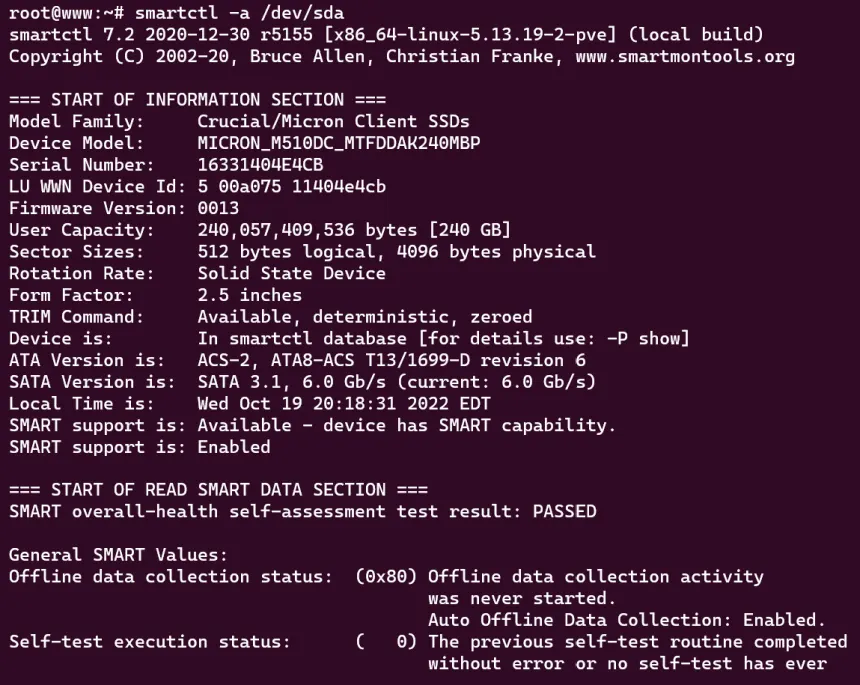This screenshot has width=860, height=685.
Task: Click the -P show hint text
Action: pyautogui.click(x=643, y=338)
